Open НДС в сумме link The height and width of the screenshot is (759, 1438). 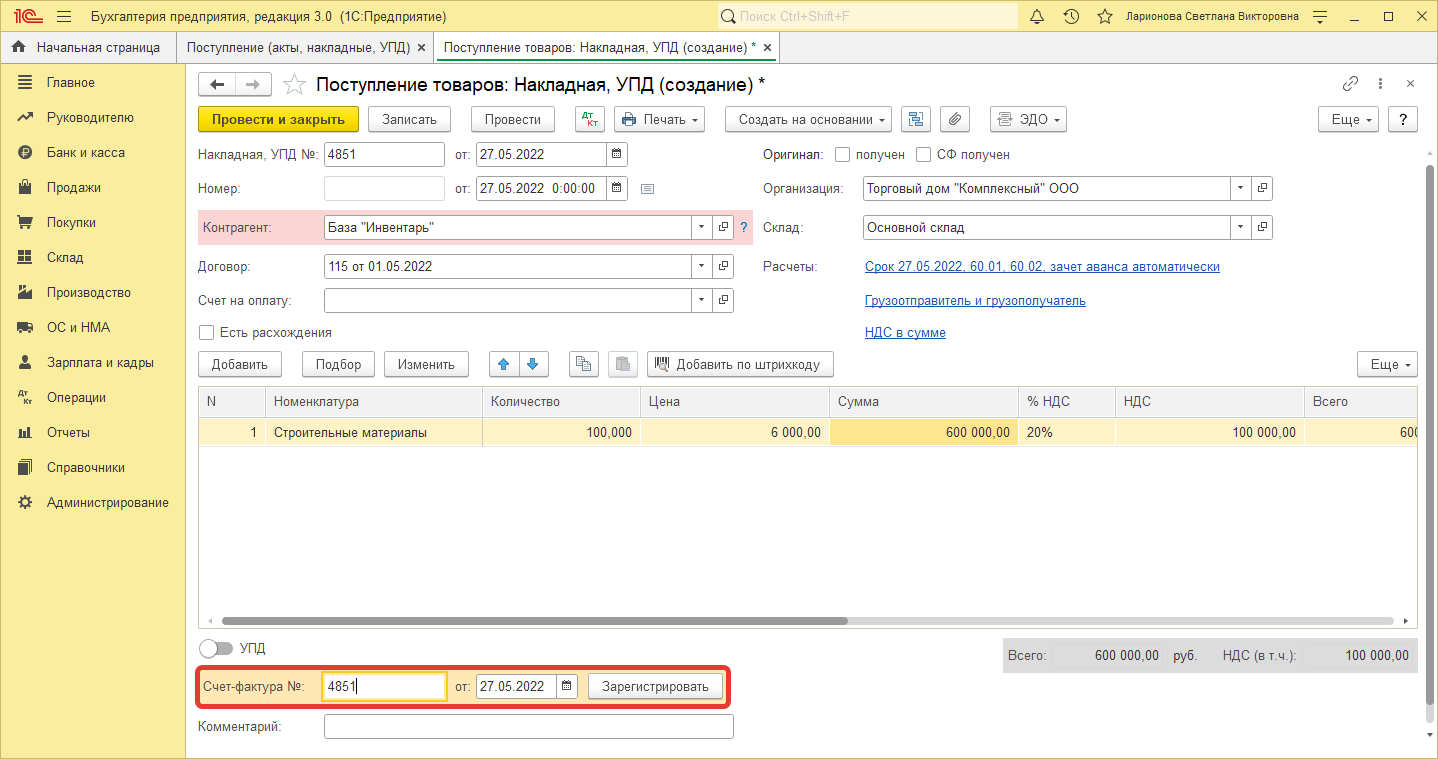point(905,332)
